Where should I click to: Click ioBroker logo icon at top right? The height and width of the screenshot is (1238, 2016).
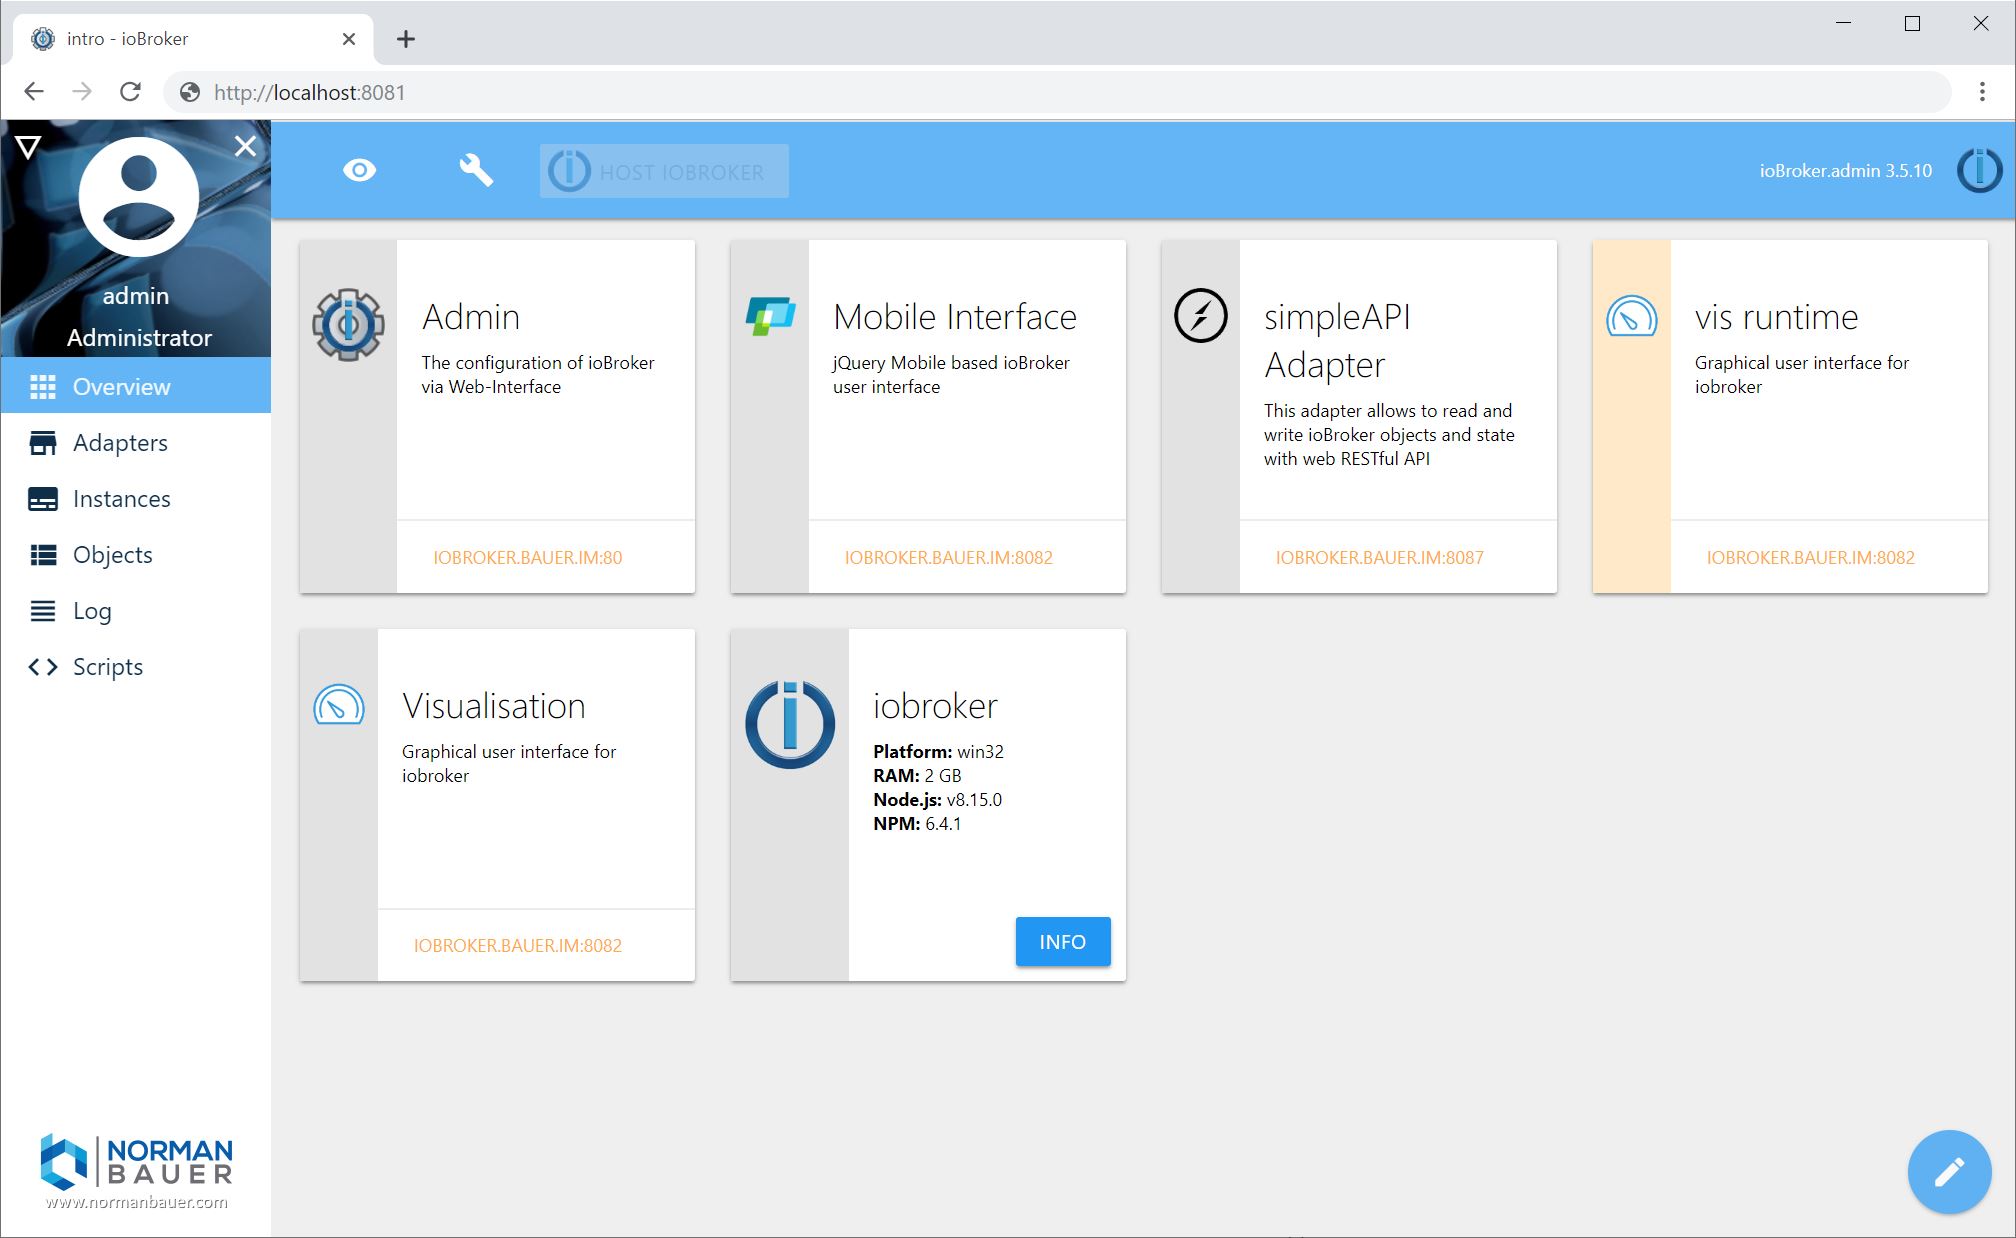tap(1979, 170)
